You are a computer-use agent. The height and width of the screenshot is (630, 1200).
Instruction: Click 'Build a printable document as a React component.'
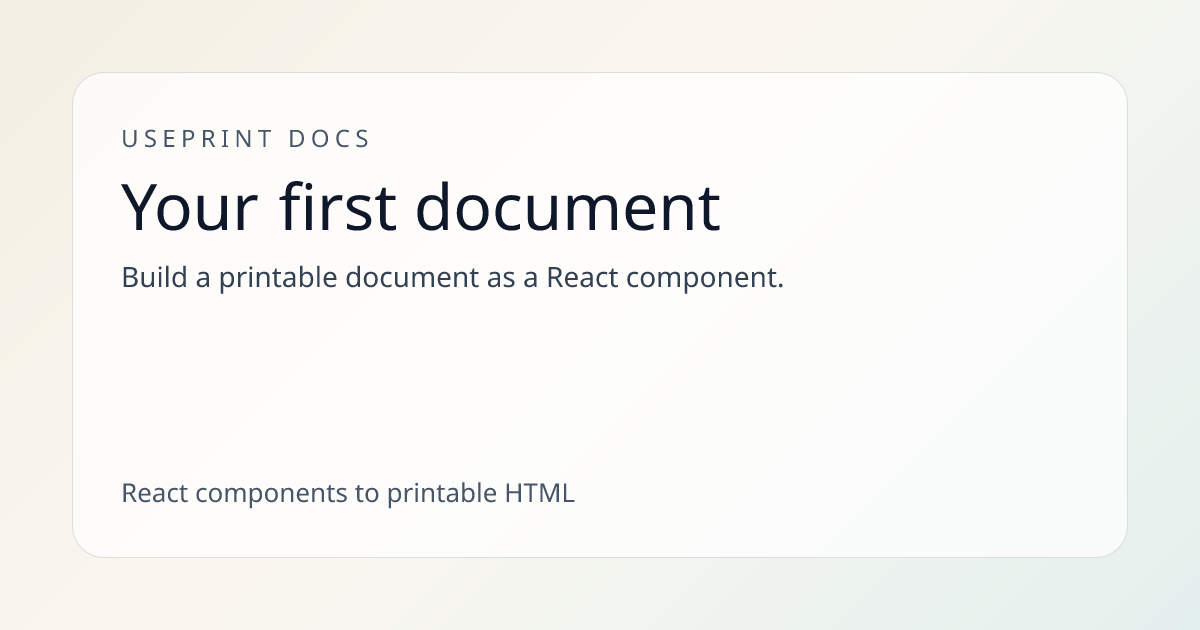coord(452,278)
